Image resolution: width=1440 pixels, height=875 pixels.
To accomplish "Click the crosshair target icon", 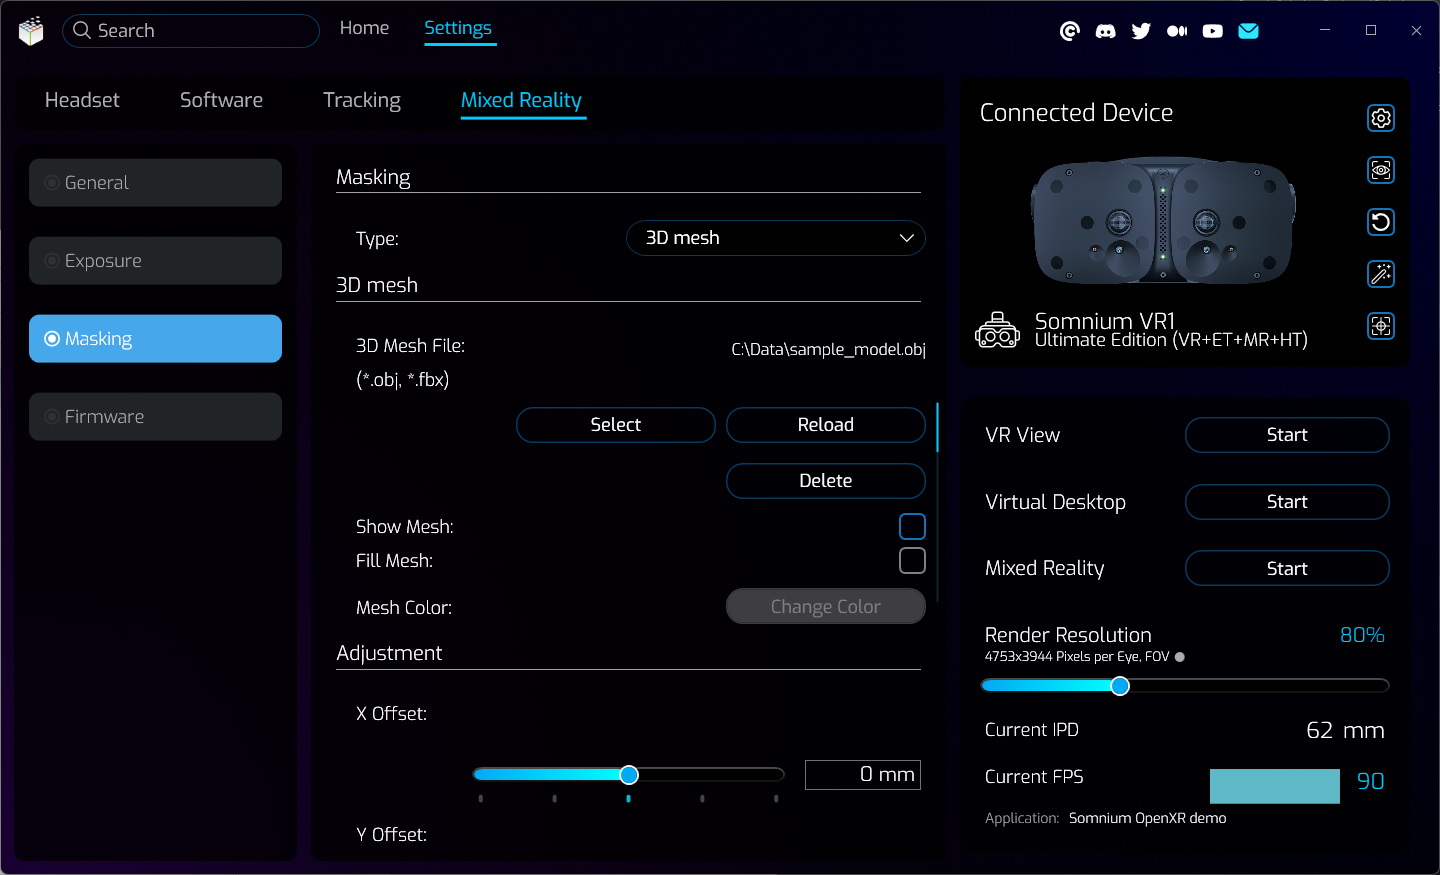I will (1380, 326).
